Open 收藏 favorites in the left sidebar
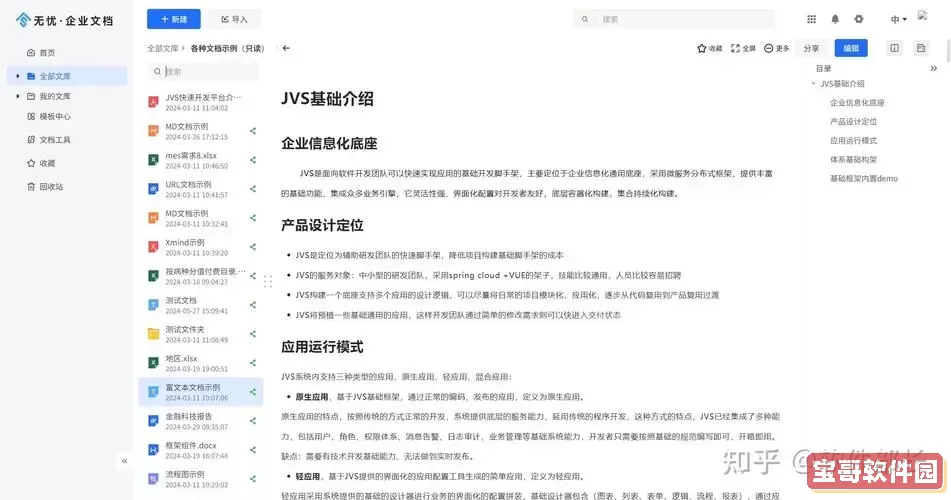 click(x=41, y=163)
